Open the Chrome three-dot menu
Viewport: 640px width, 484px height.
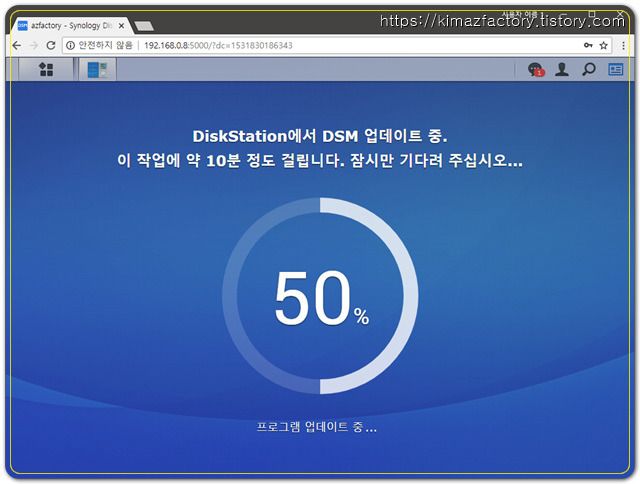click(x=623, y=45)
